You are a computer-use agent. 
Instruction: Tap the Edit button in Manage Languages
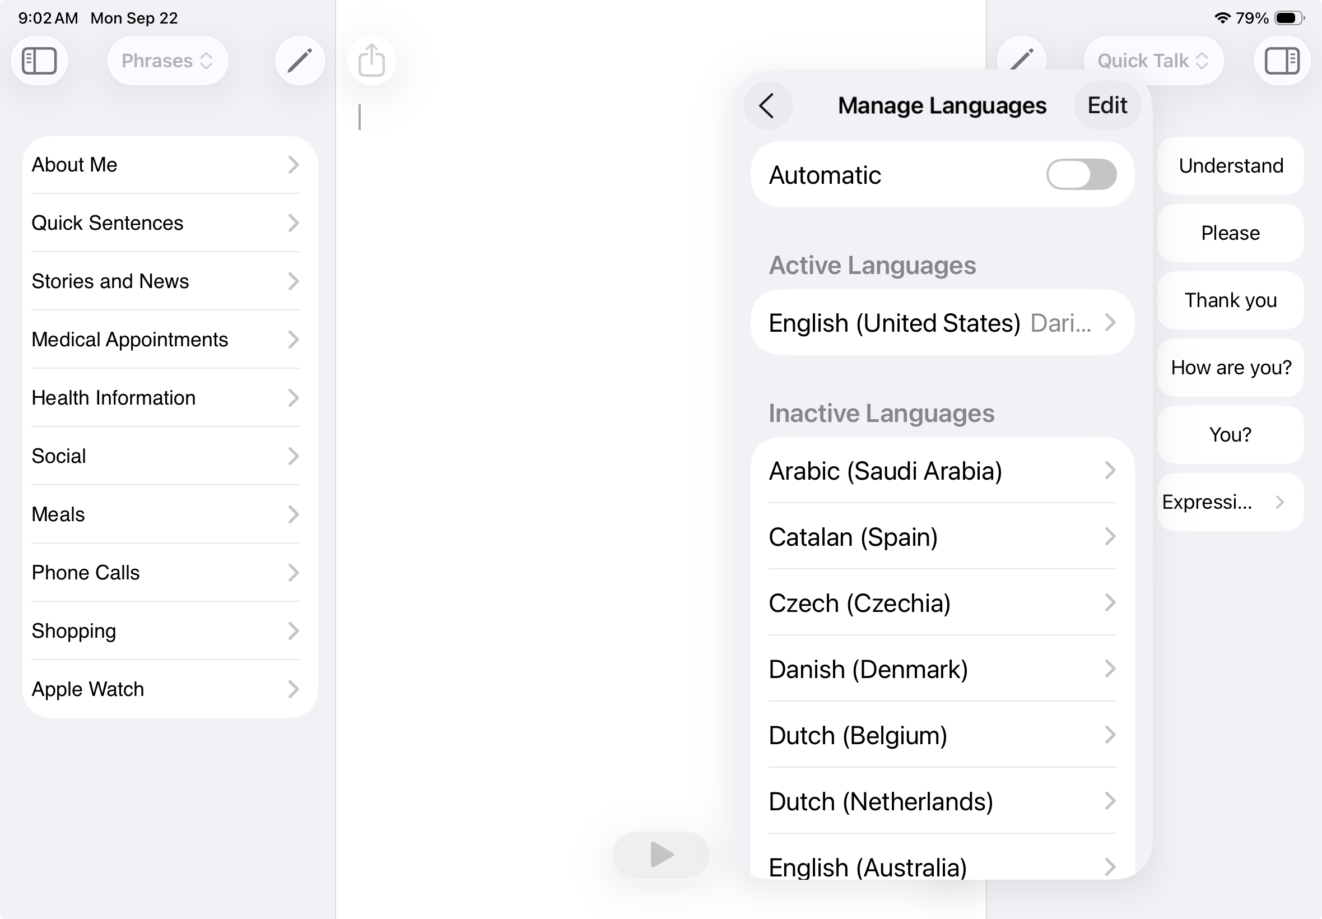tap(1106, 105)
